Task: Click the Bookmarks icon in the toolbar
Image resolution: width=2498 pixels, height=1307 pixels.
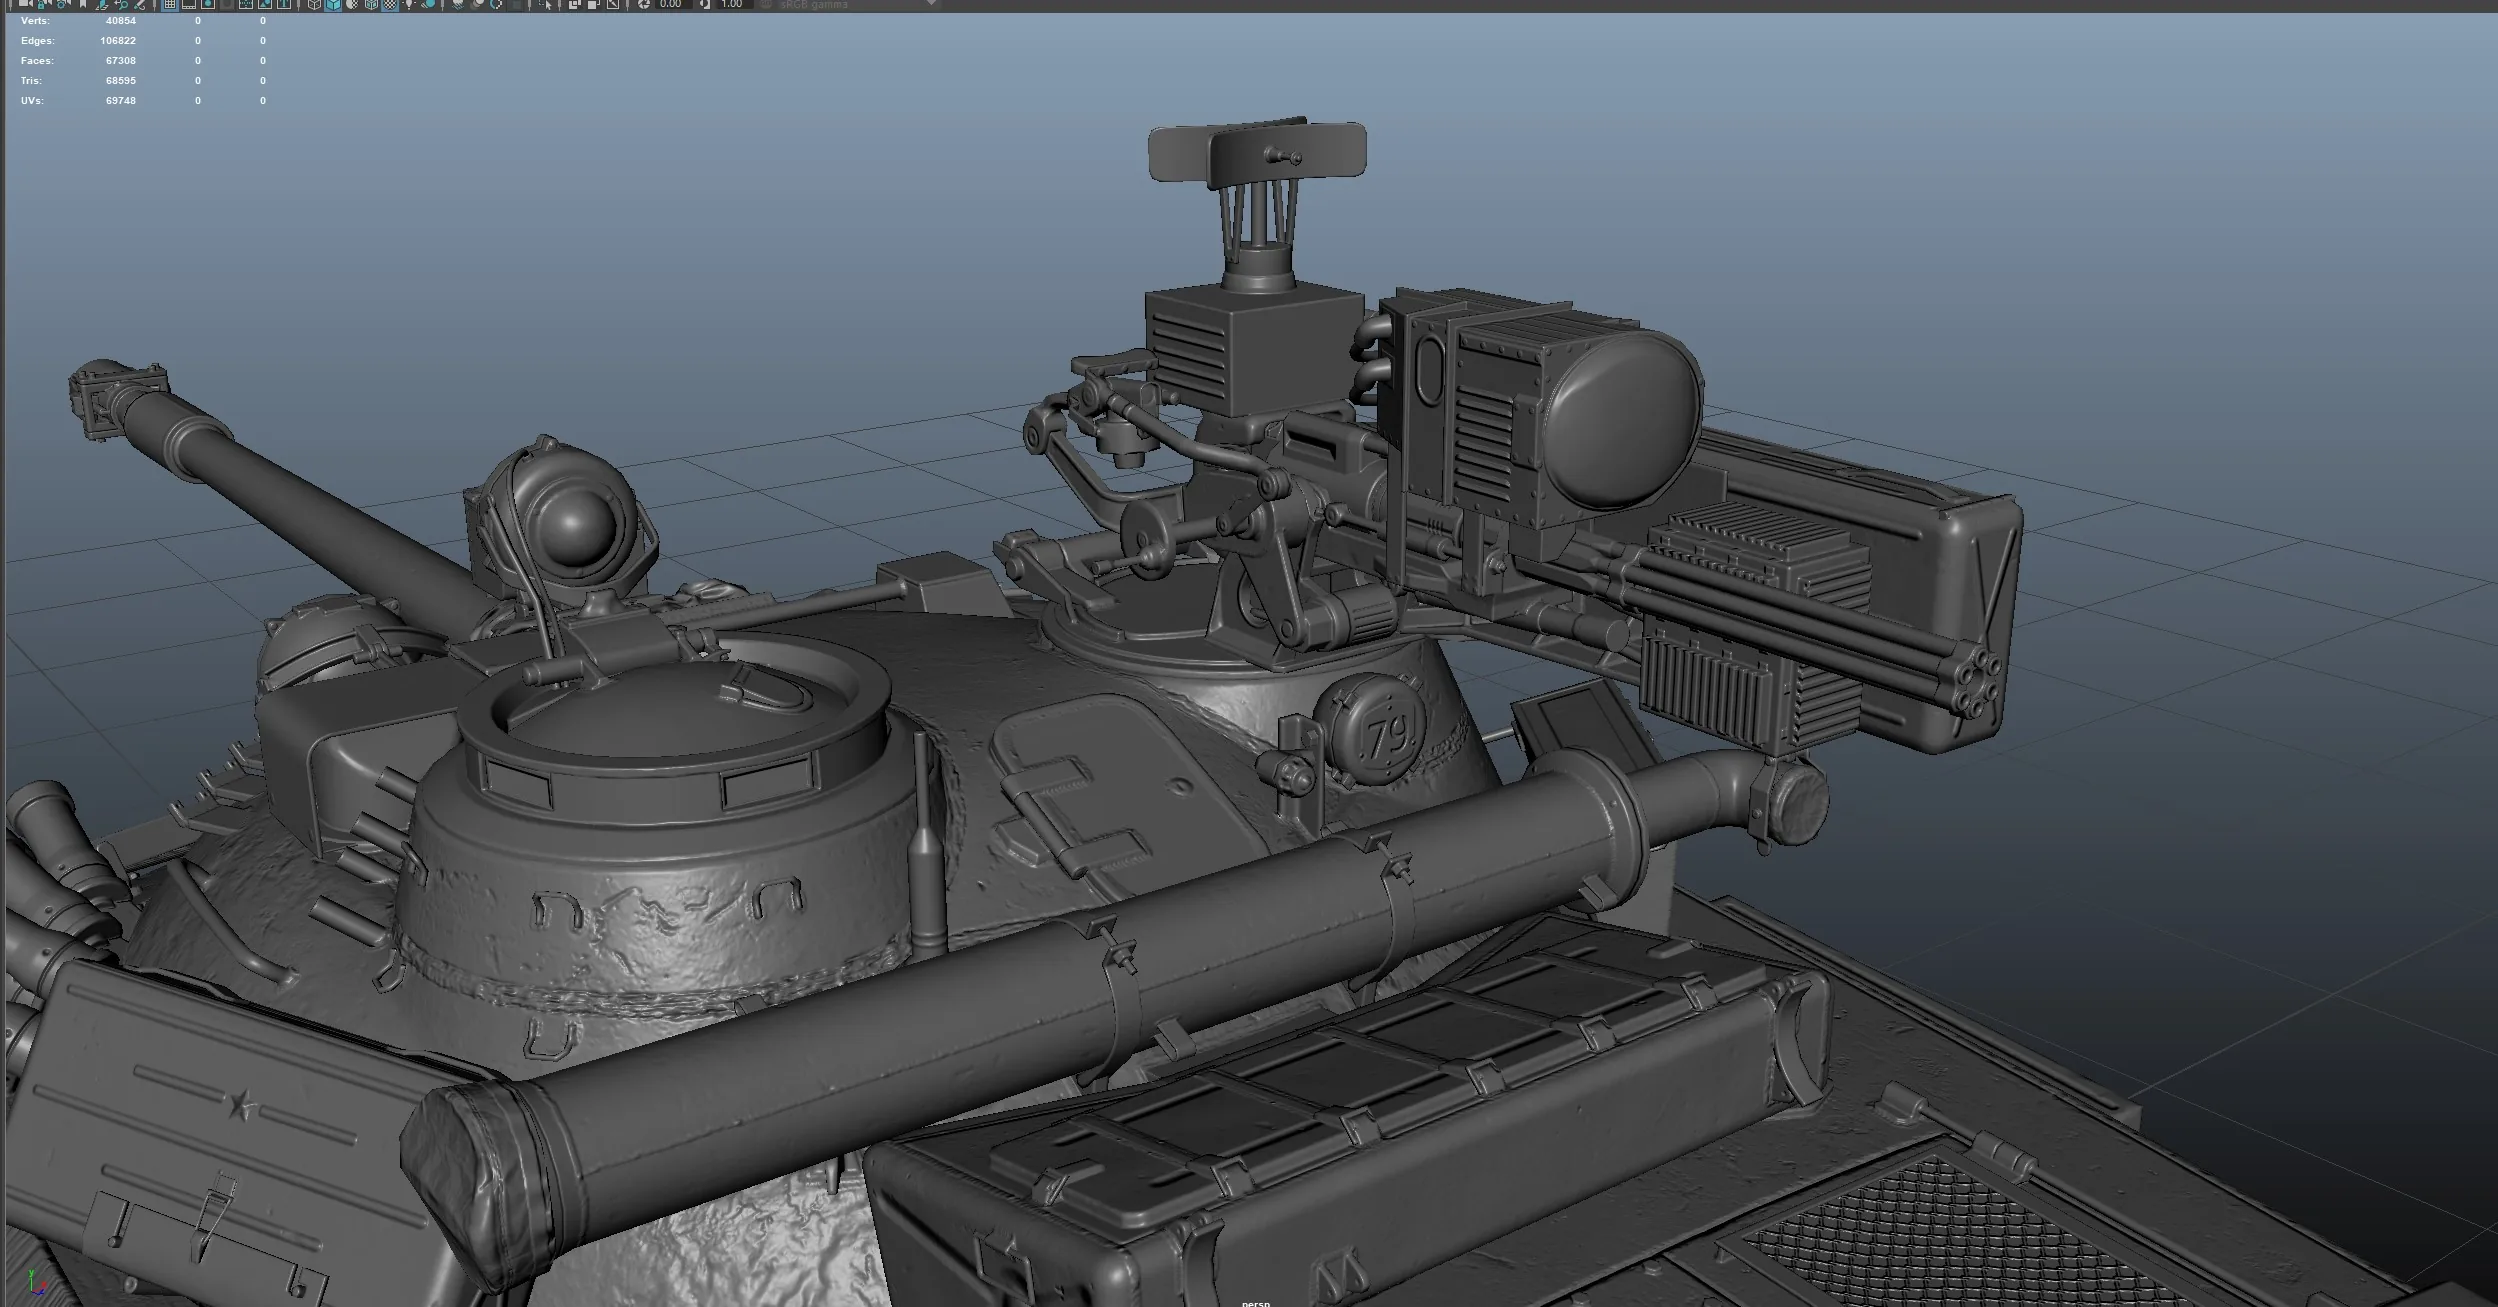Action: point(82,4)
